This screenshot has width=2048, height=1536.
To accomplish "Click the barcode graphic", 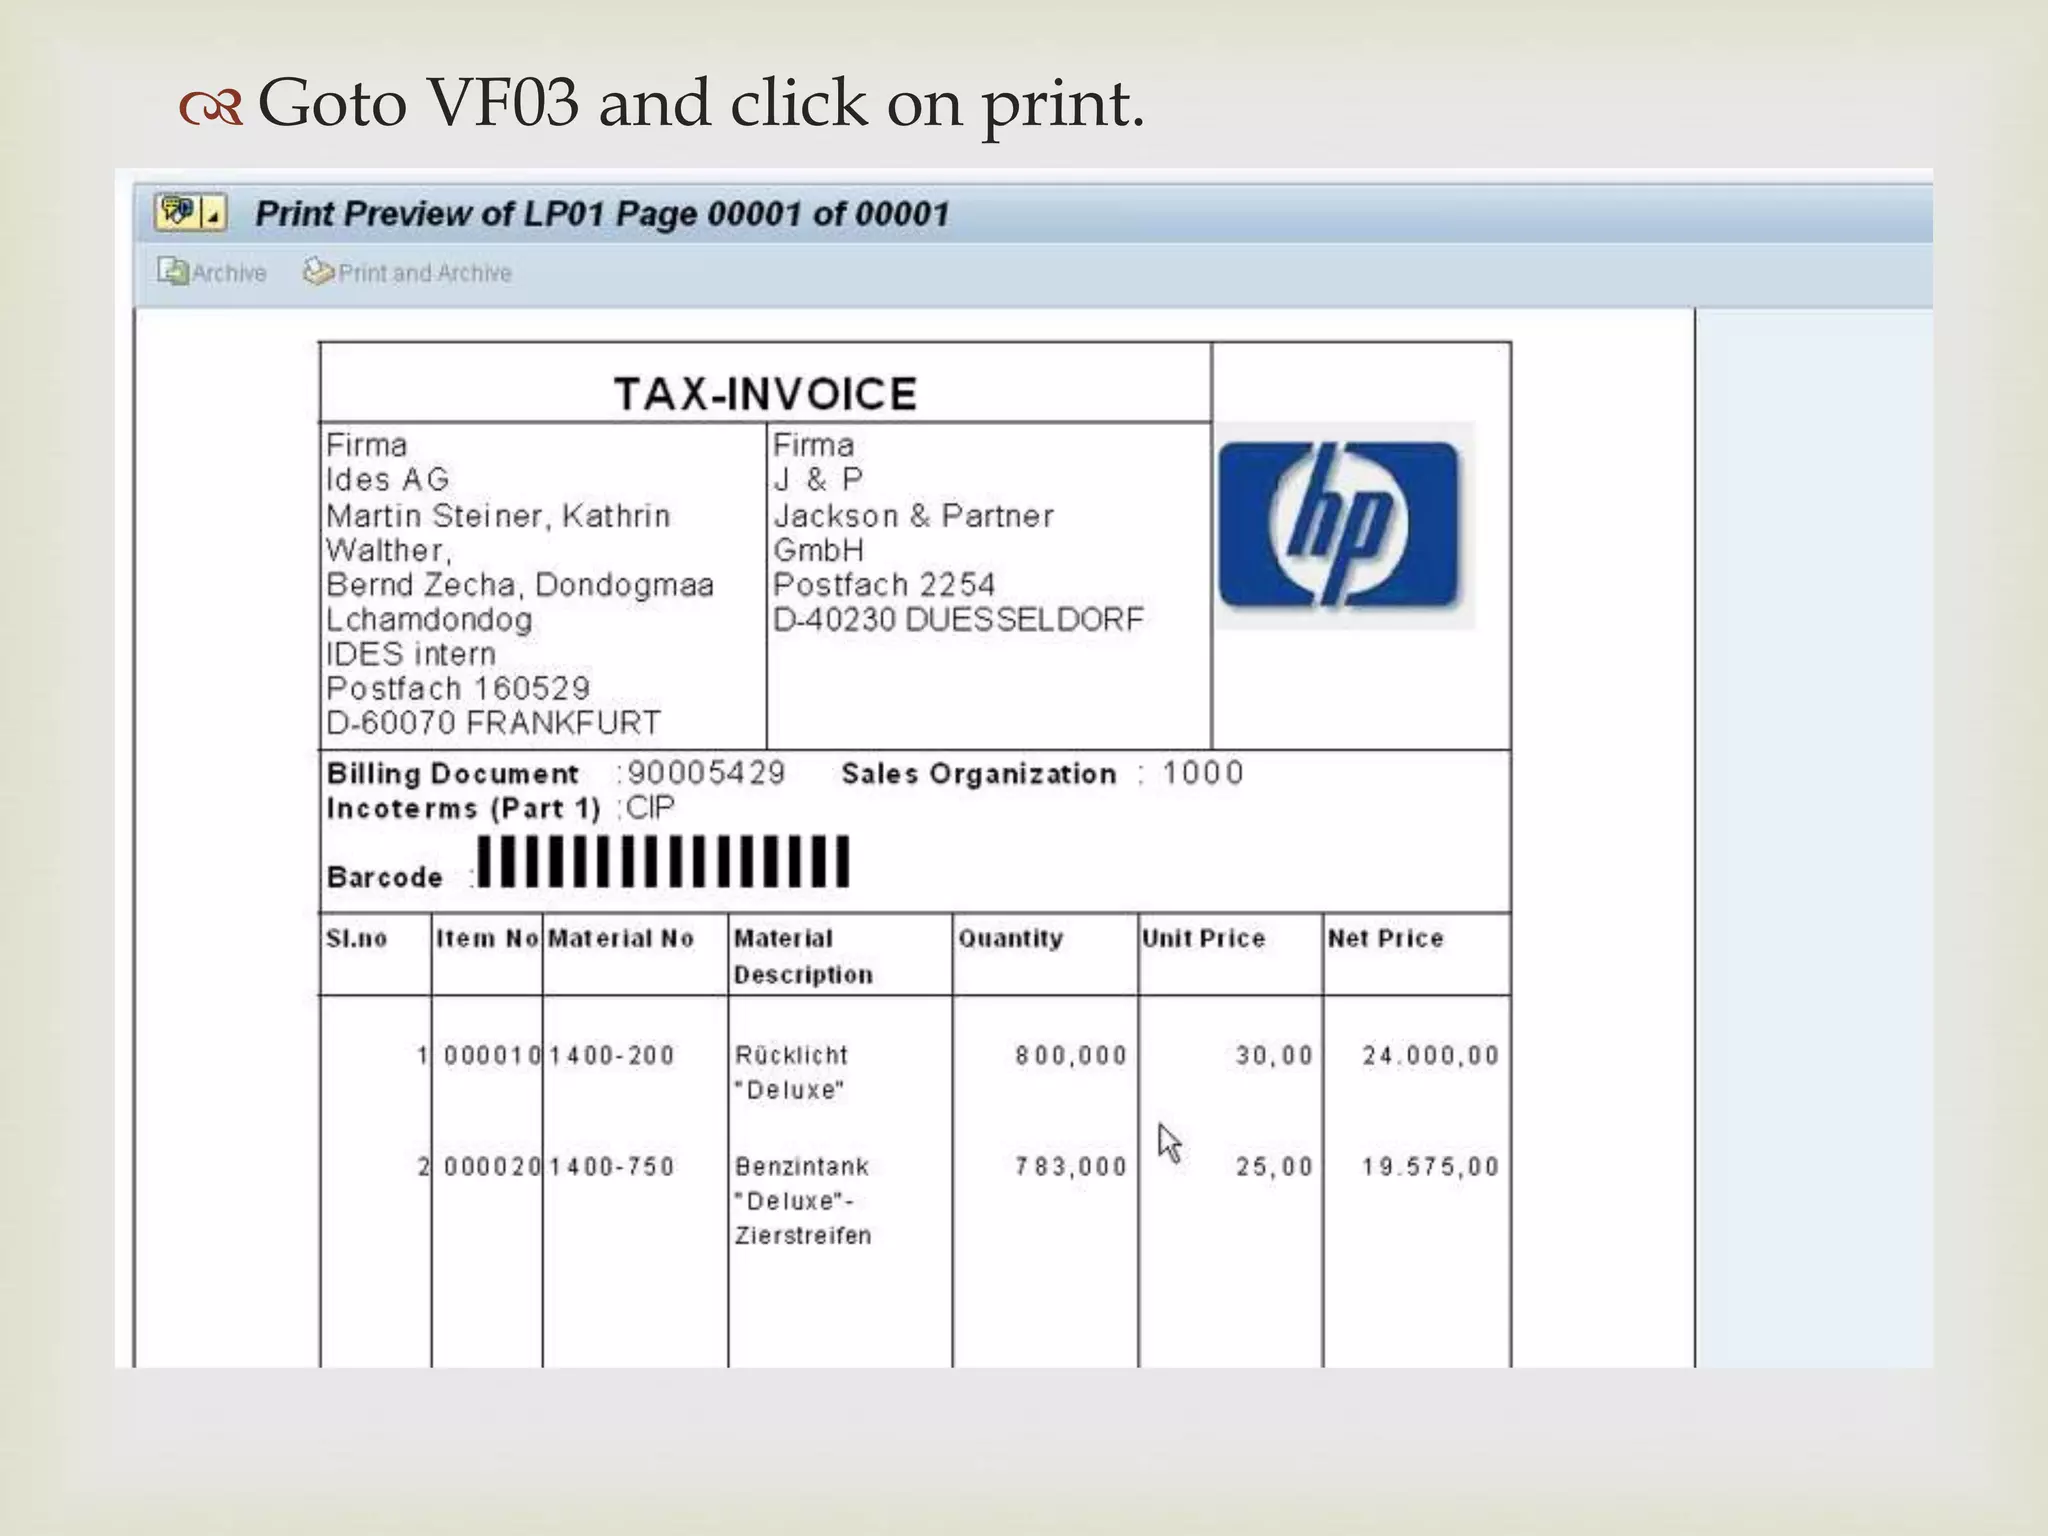I will [663, 862].
